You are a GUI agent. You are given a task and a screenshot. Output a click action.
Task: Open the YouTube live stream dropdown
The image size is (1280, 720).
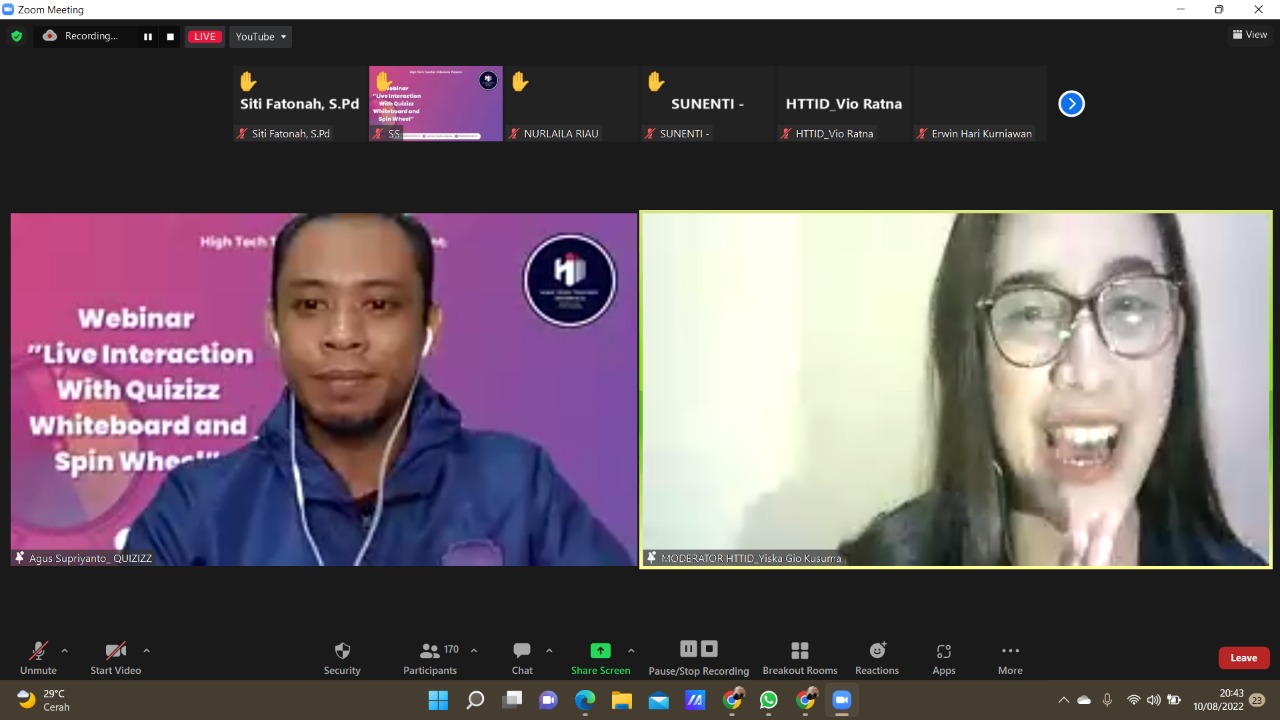(x=261, y=37)
